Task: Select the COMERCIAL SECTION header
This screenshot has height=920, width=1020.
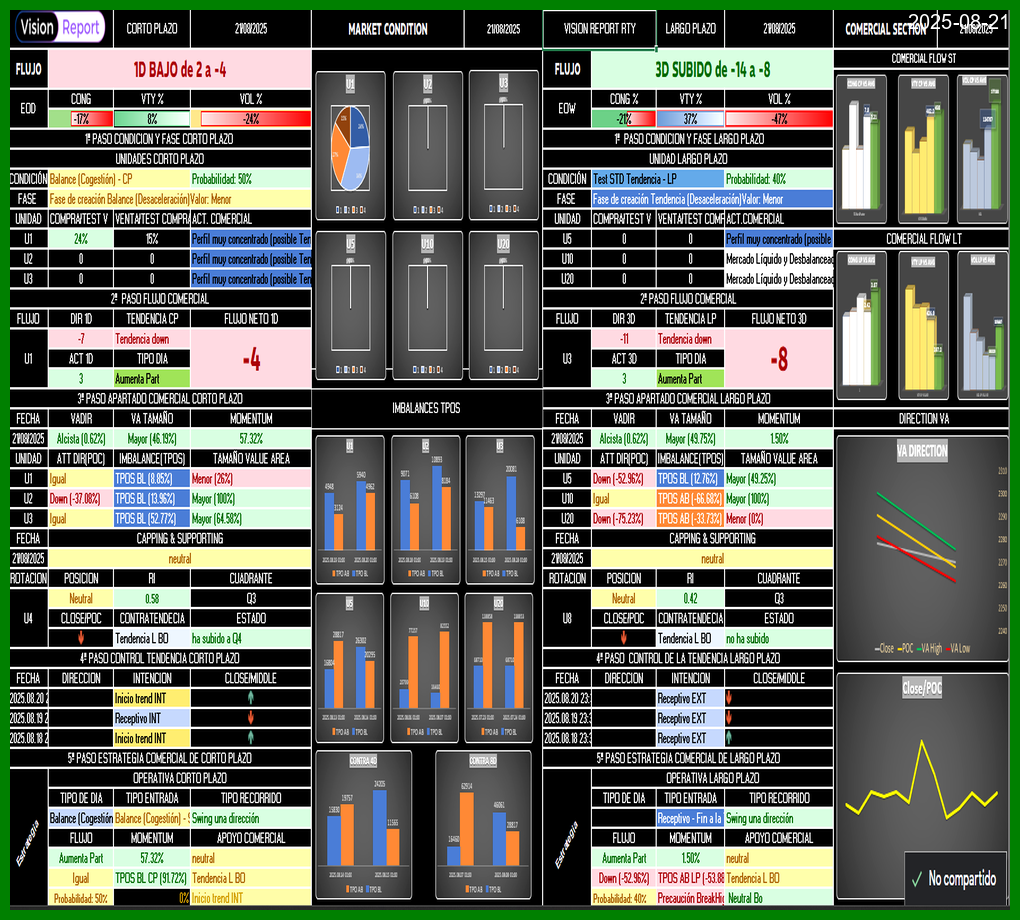Action: [885, 29]
